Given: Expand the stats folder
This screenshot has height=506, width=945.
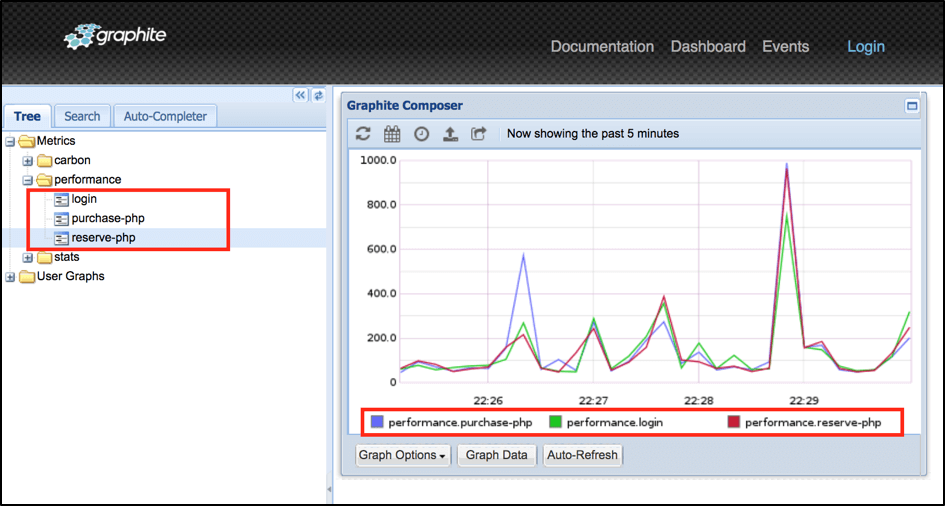Looking at the screenshot, I should pos(27,258).
